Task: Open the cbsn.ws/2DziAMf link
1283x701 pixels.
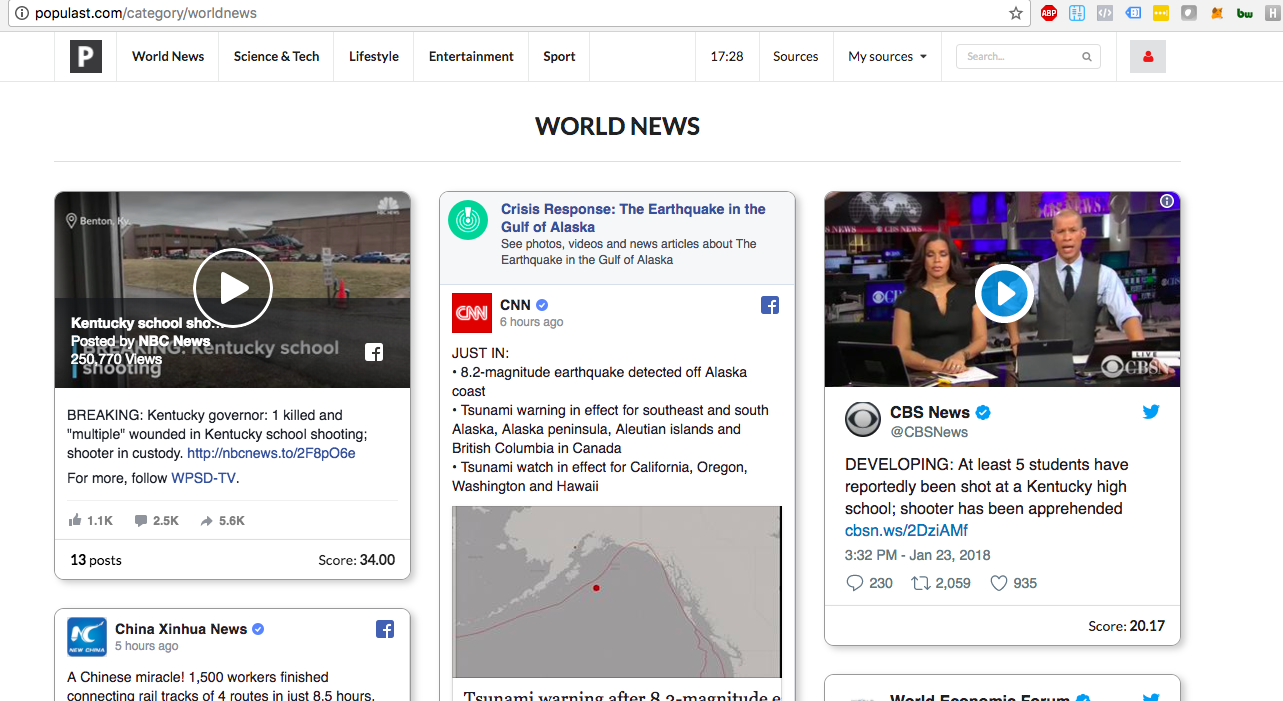Action: click(x=906, y=531)
